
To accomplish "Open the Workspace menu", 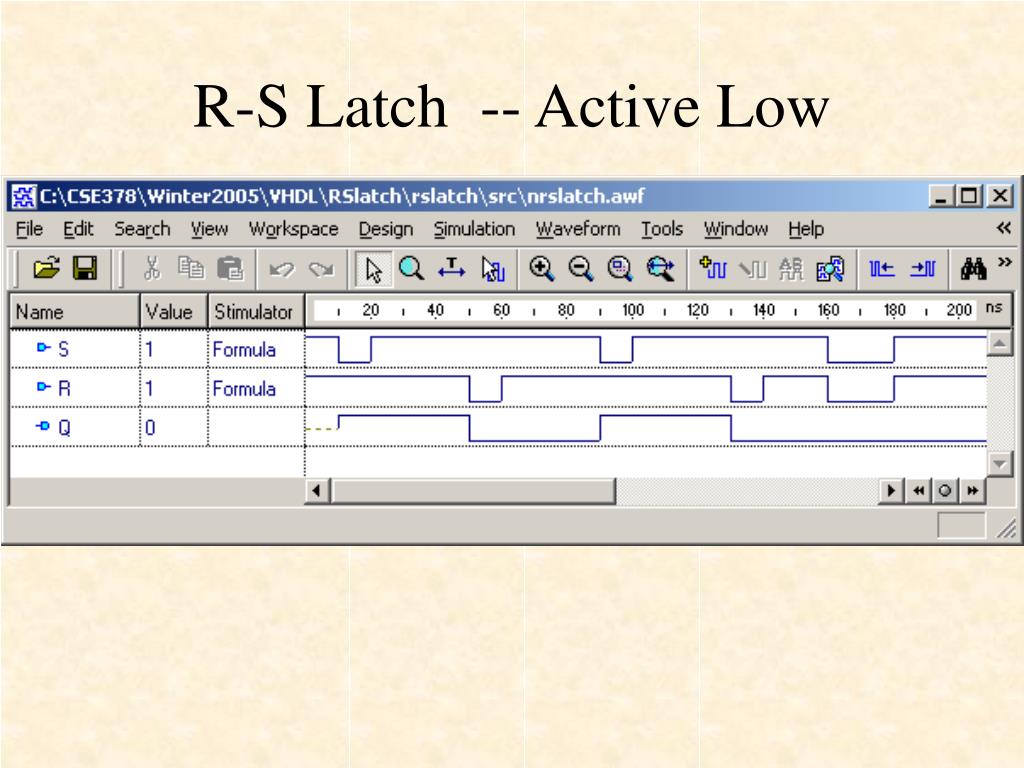I will [293, 229].
